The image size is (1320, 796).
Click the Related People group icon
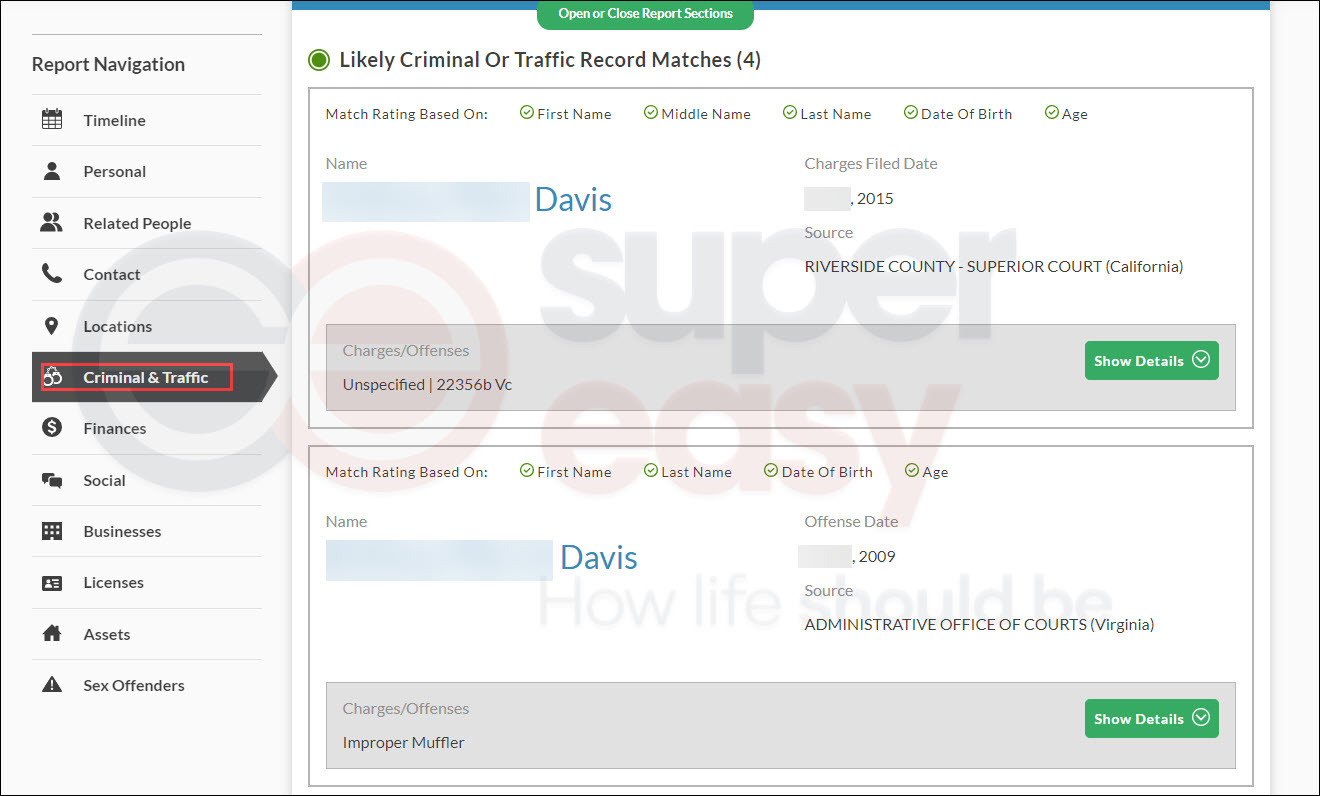52,223
